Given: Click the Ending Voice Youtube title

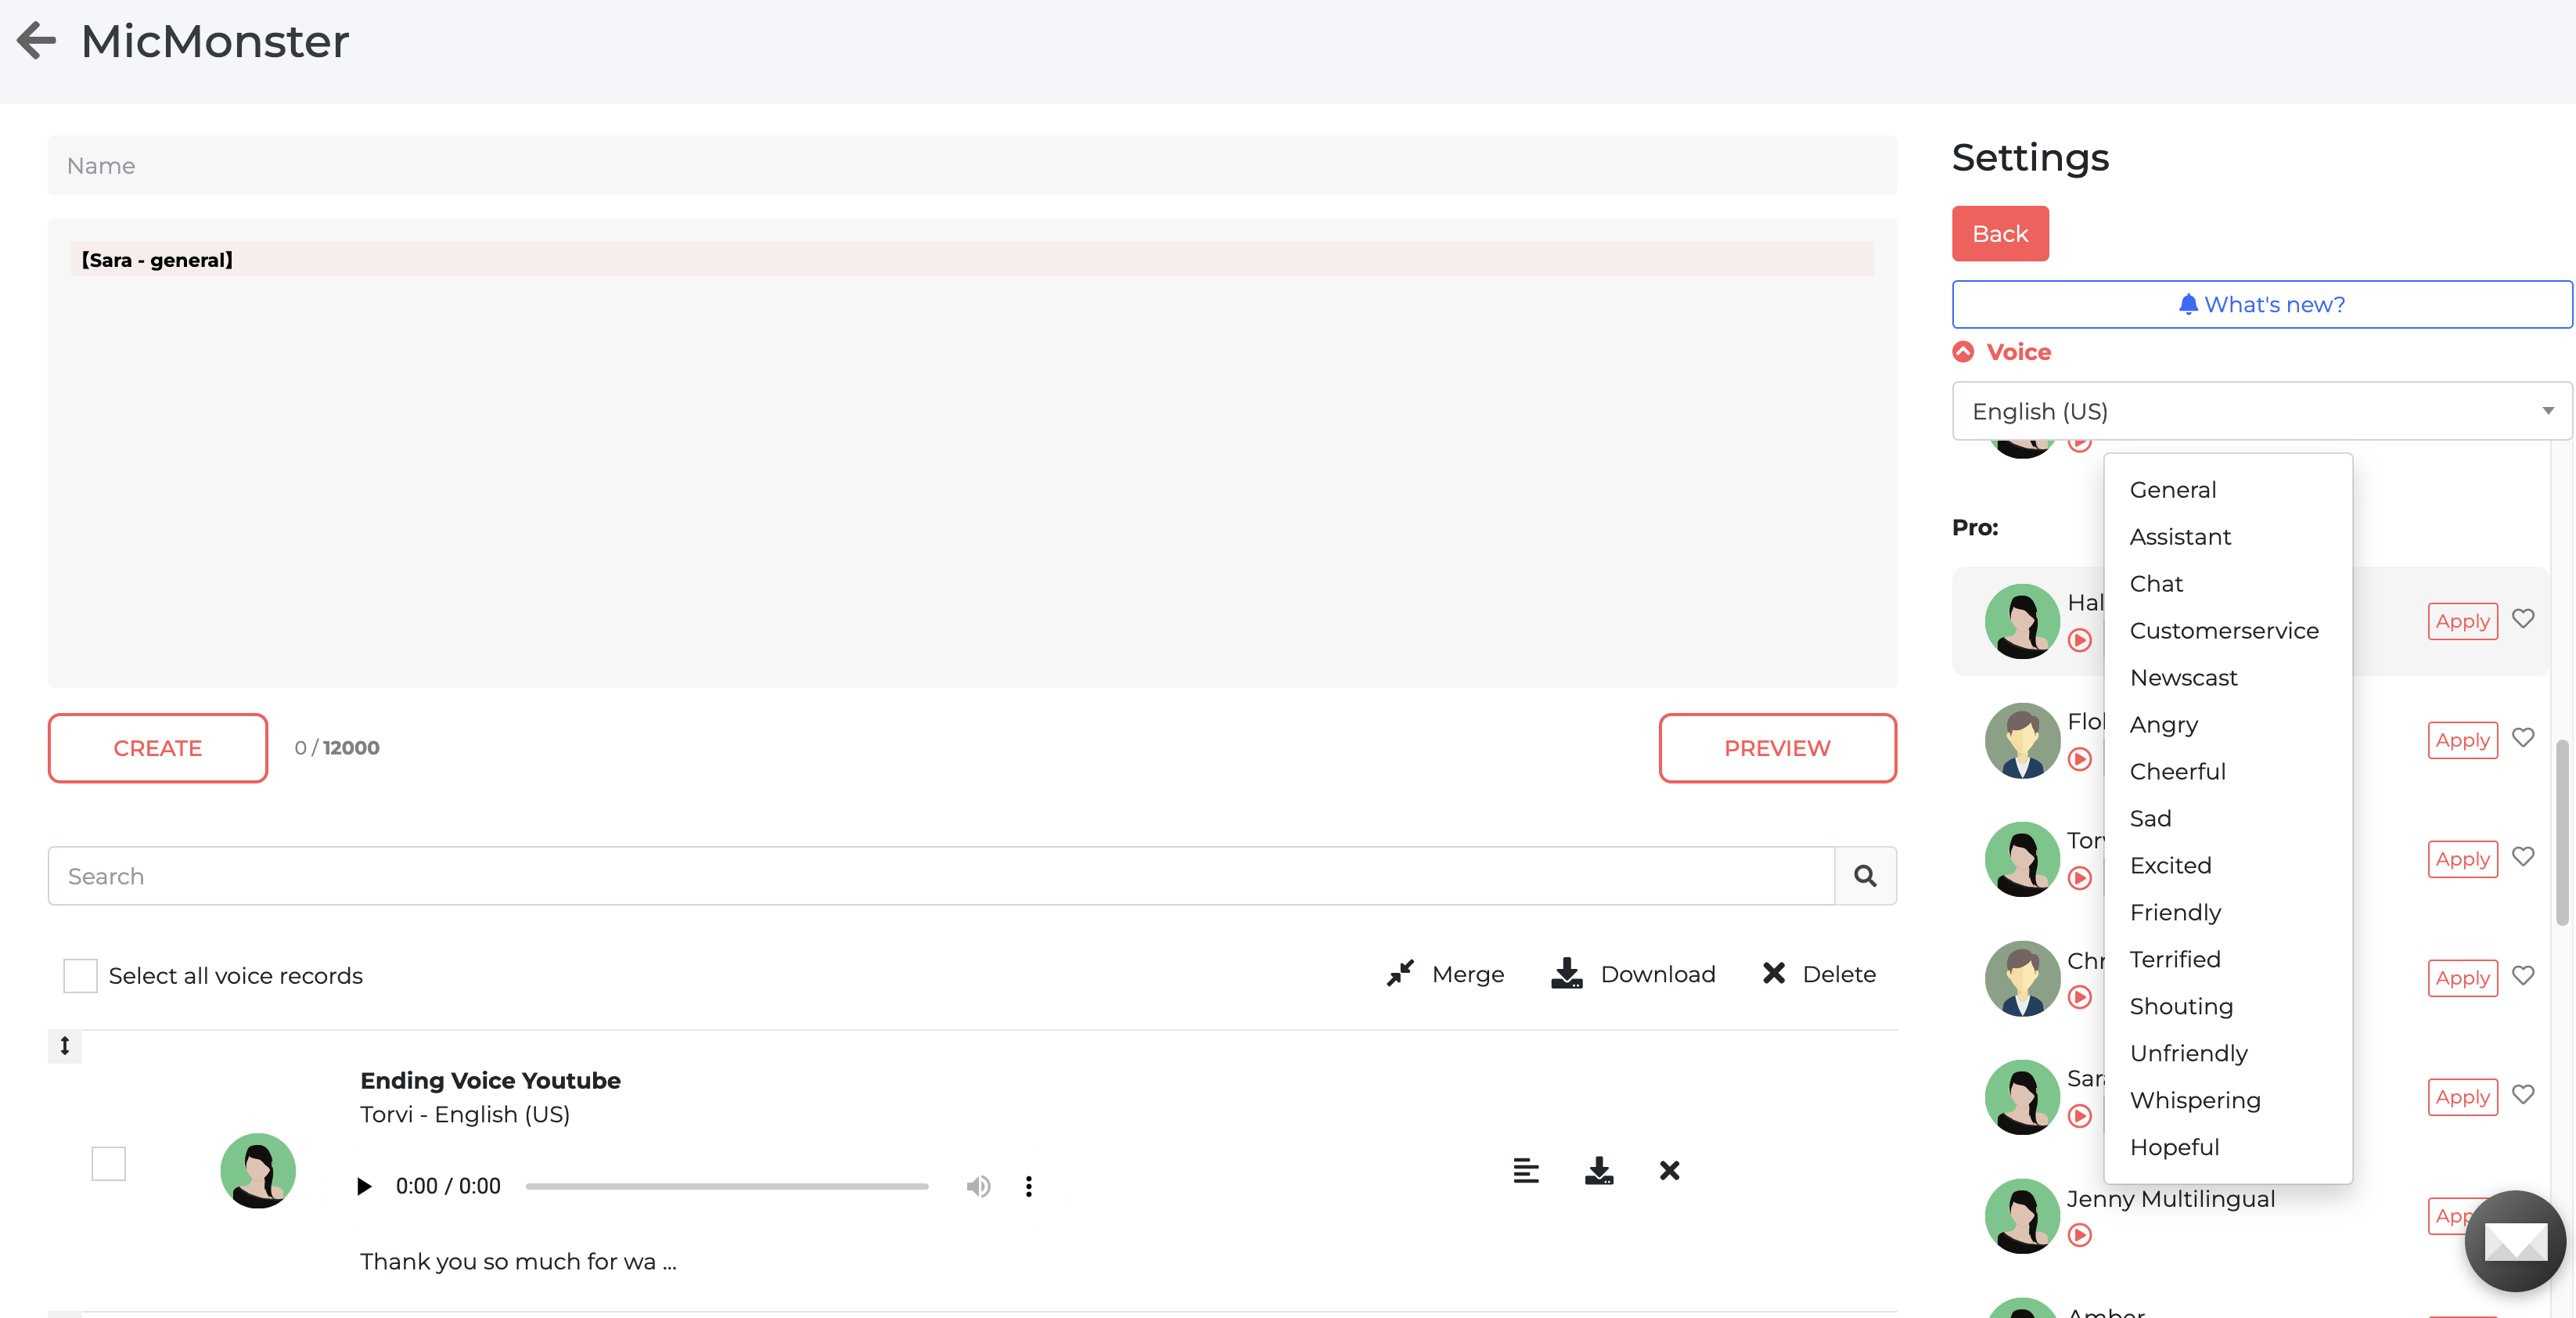Looking at the screenshot, I should point(490,1081).
